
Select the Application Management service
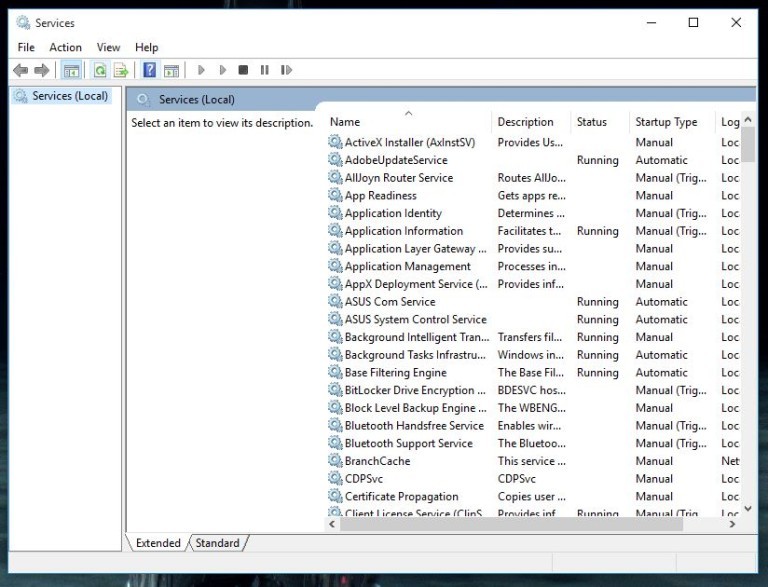pyautogui.click(x=533, y=266)
